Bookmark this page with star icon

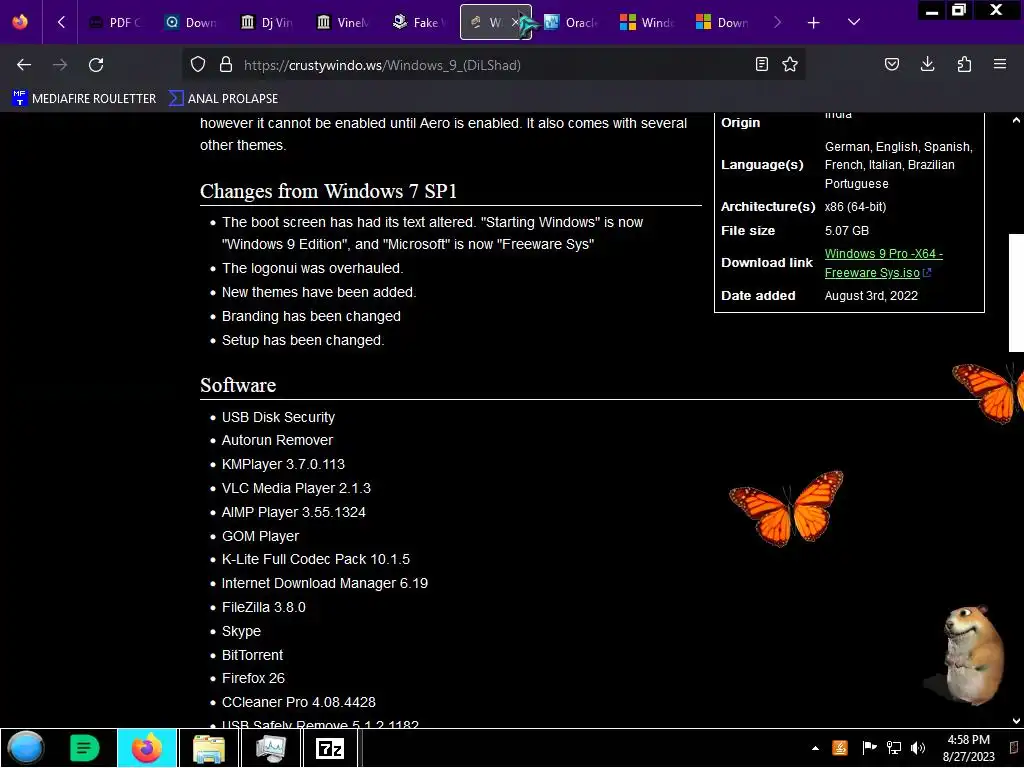pos(790,65)
